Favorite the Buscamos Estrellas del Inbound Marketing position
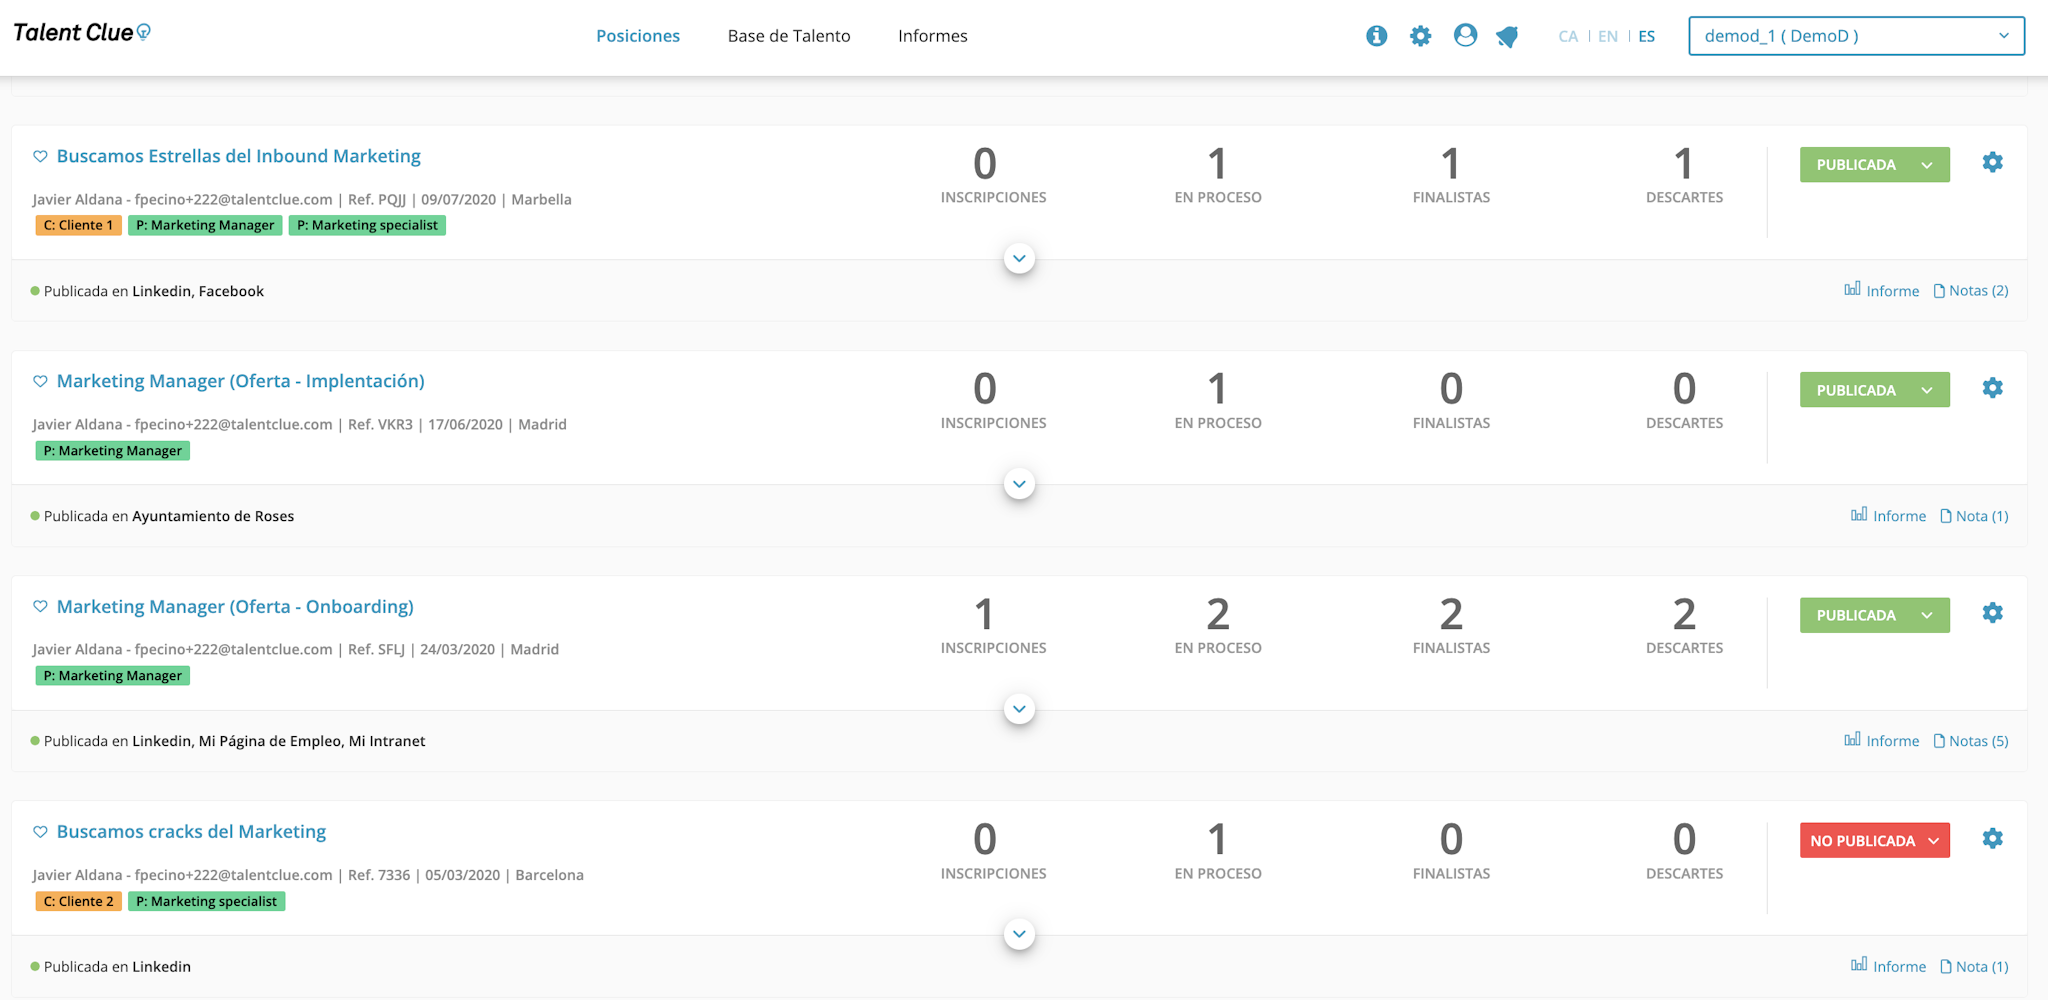This screenshot has height=1000, width=2048. tap(40, 156)
